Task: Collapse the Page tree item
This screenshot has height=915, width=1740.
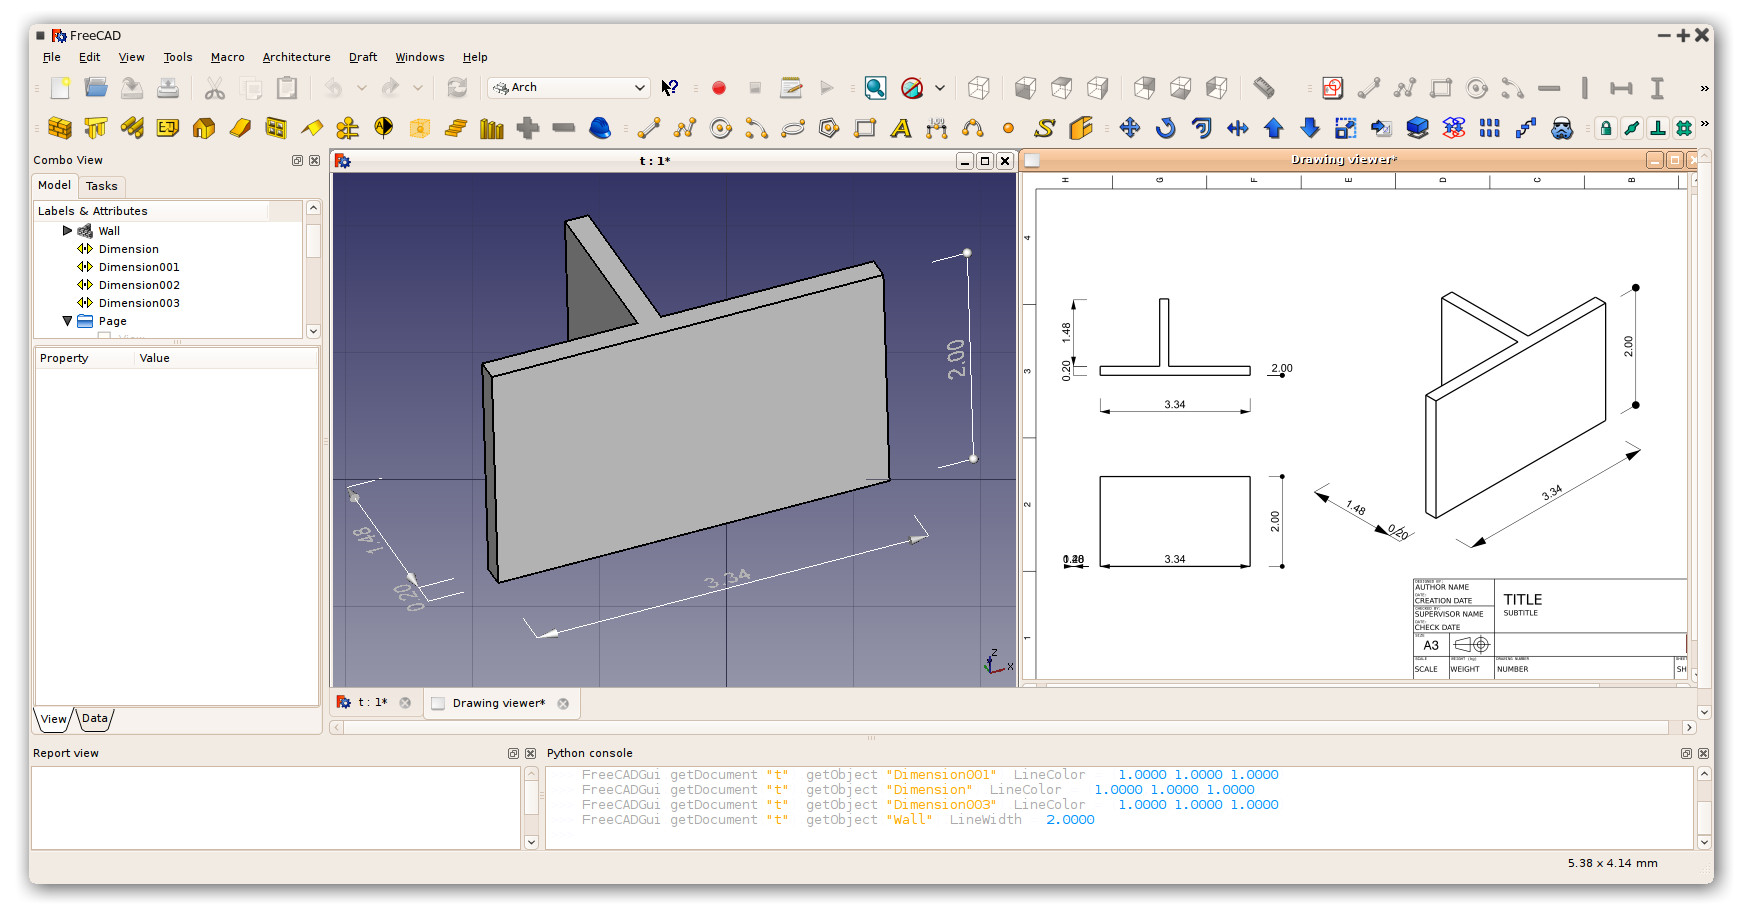Action: [x=68, y=321]
